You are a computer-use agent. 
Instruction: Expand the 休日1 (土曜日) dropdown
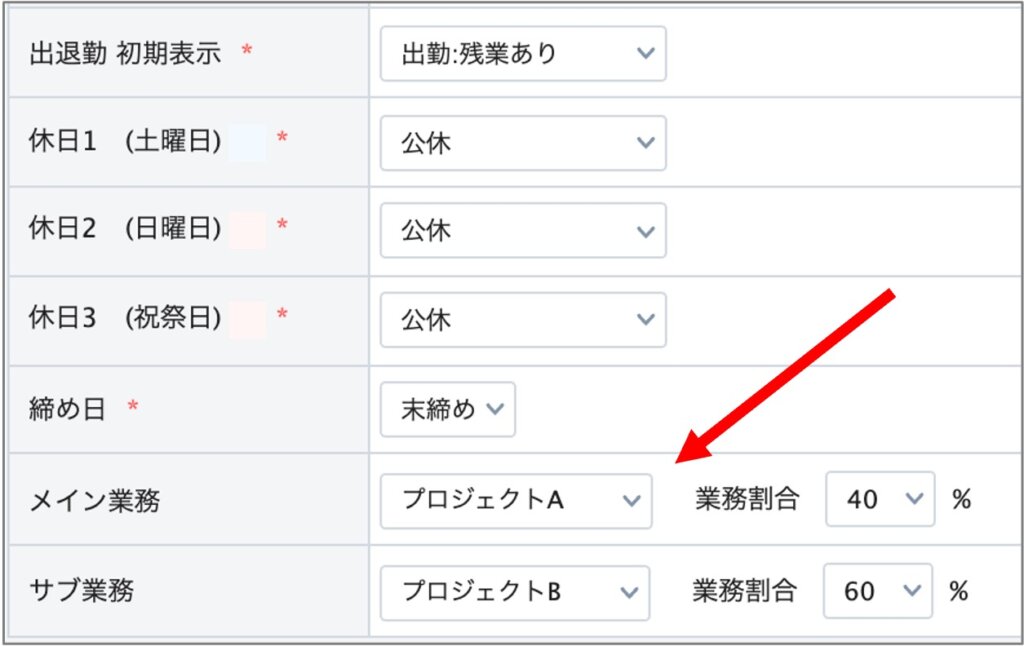(522, 144)
